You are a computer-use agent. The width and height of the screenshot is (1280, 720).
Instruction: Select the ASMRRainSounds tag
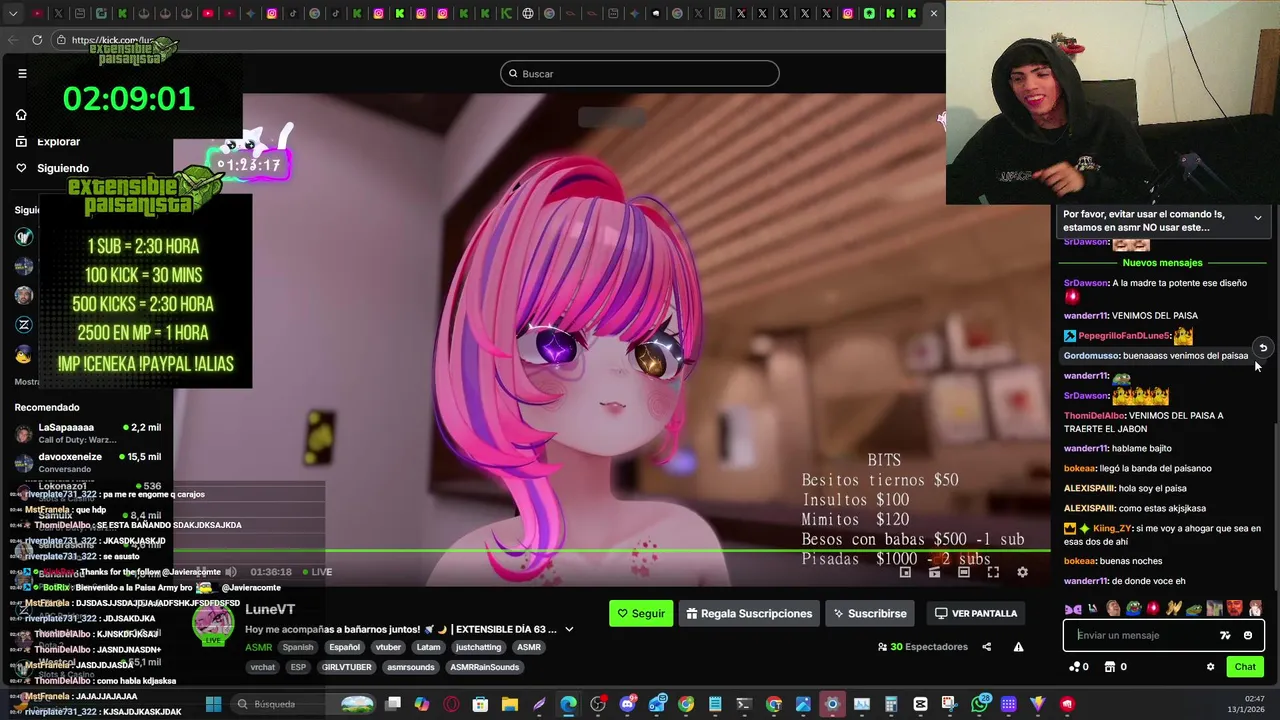[484, 667]
